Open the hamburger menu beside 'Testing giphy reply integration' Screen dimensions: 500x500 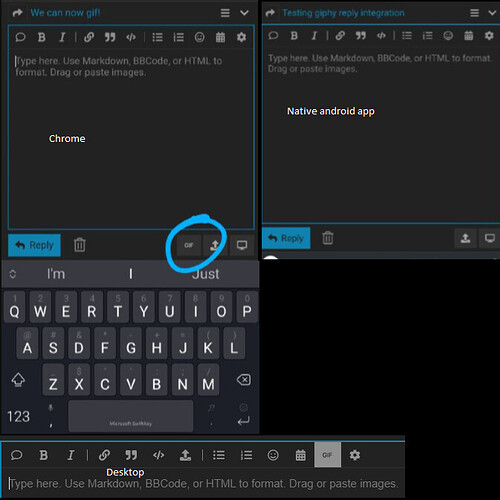(474, 13)
